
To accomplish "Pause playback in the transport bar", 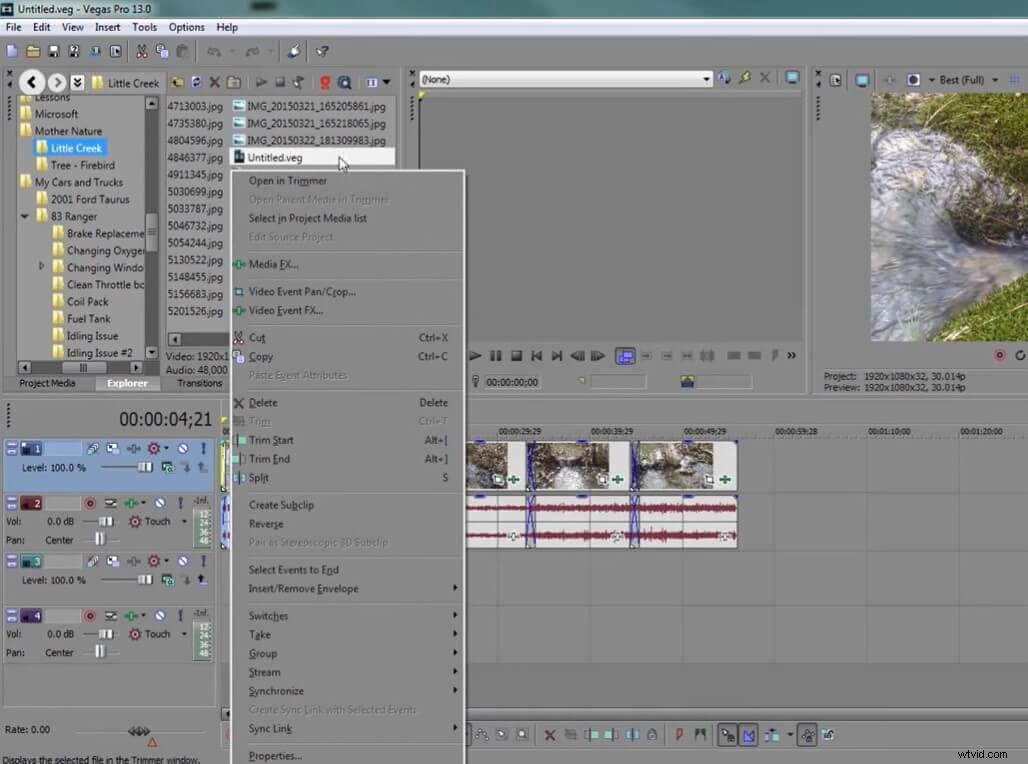I will 497,355.
